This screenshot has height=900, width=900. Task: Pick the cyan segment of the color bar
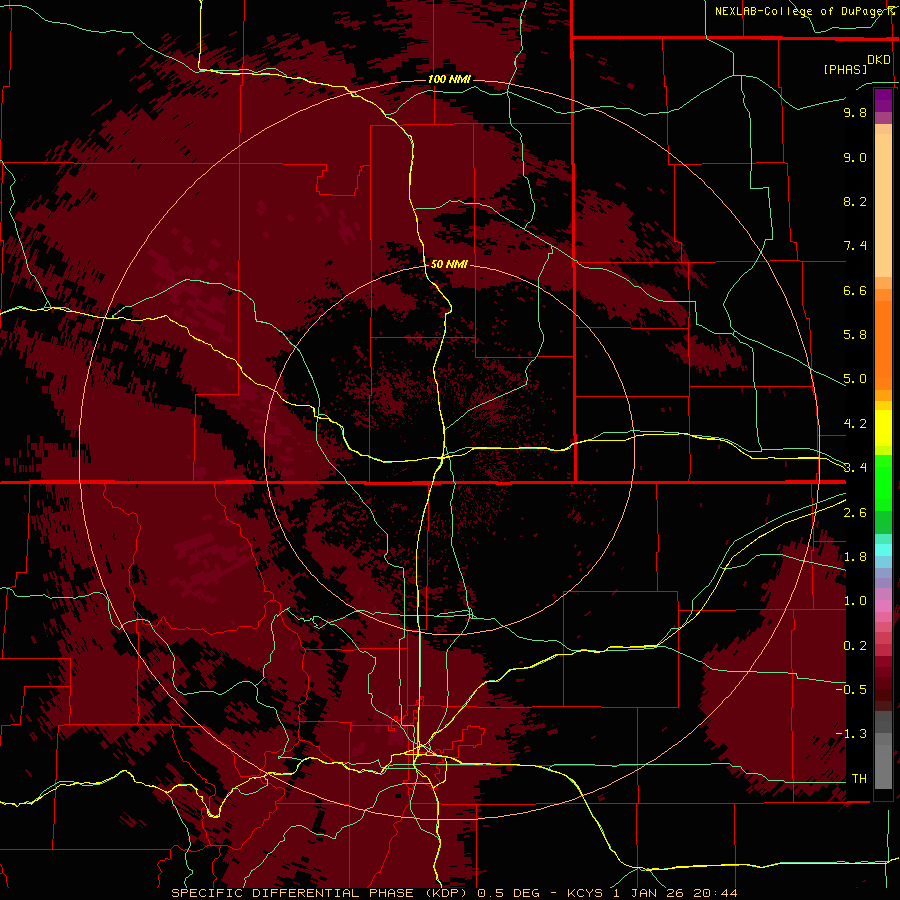point(883,550)
